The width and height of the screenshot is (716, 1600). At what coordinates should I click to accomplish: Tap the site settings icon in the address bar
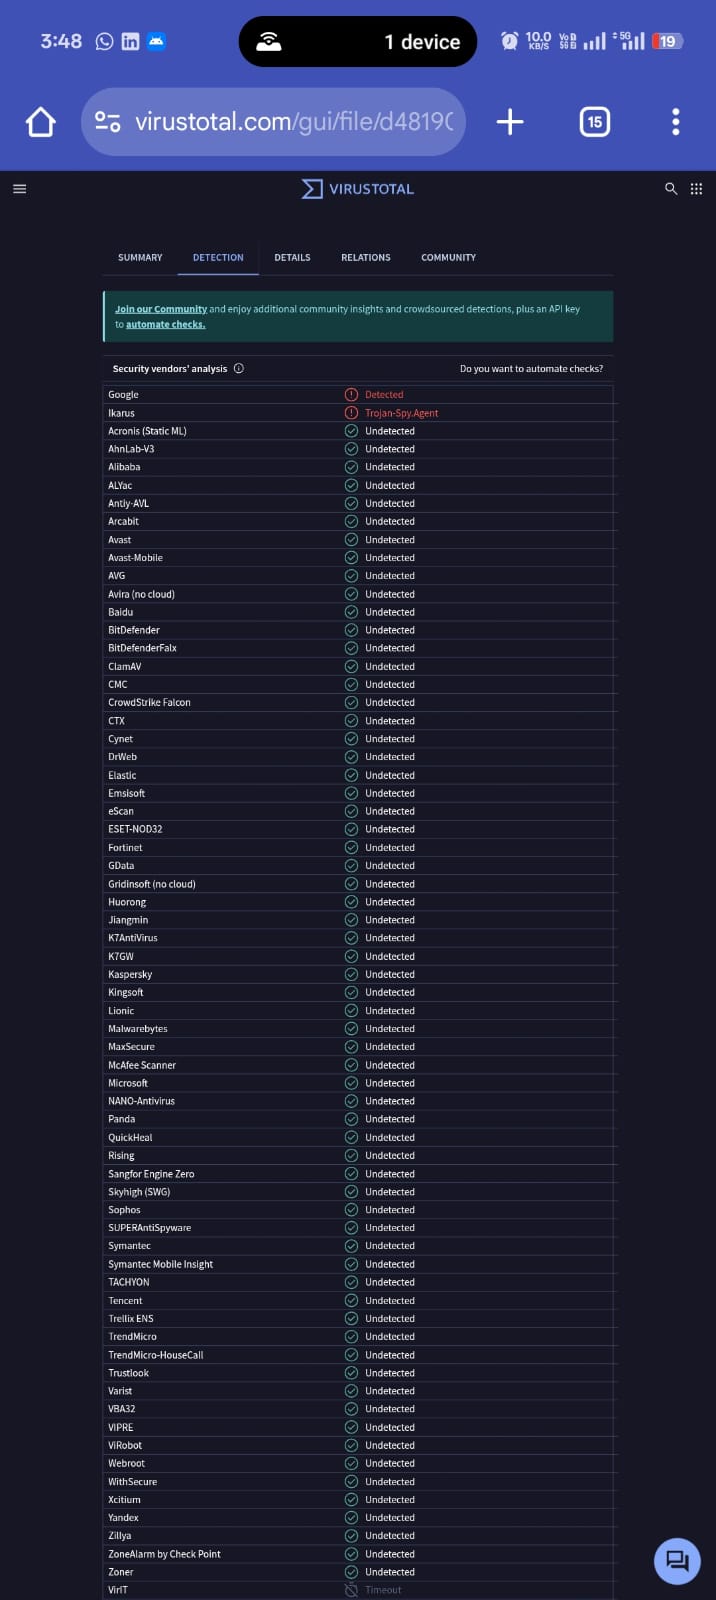(x=108, y=122)
